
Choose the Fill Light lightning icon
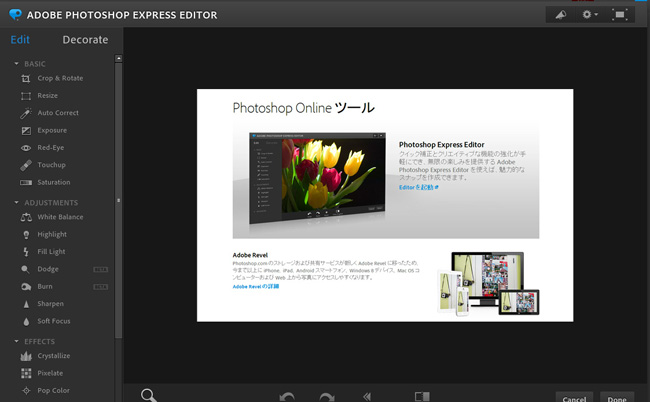point(26,252)
